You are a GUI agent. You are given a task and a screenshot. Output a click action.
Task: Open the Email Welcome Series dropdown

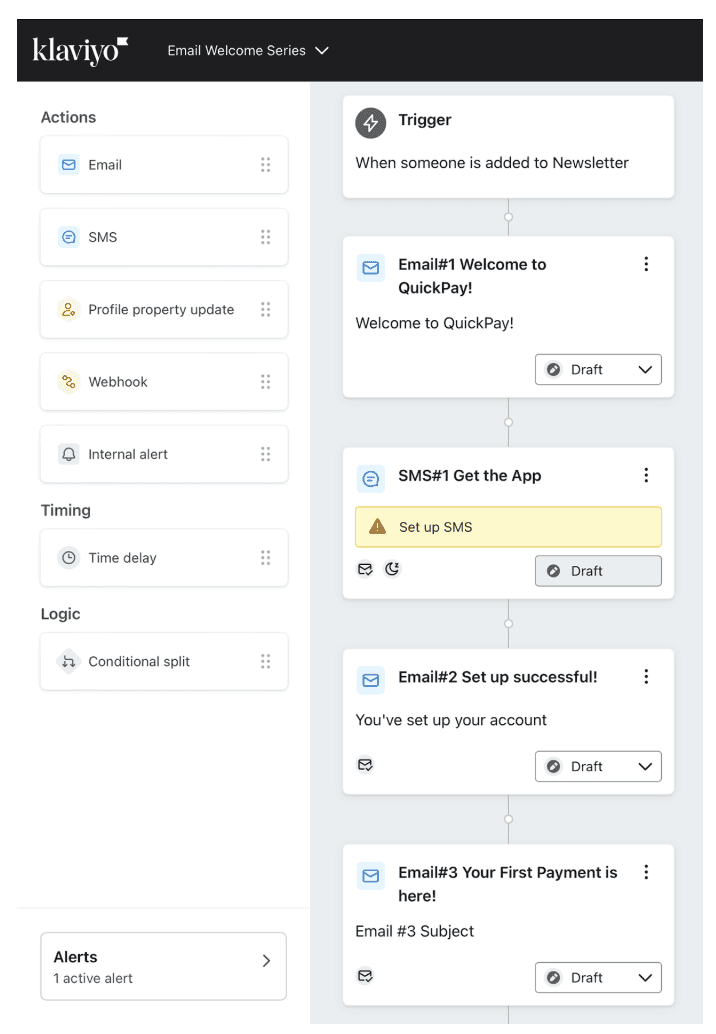coord(248,50)
